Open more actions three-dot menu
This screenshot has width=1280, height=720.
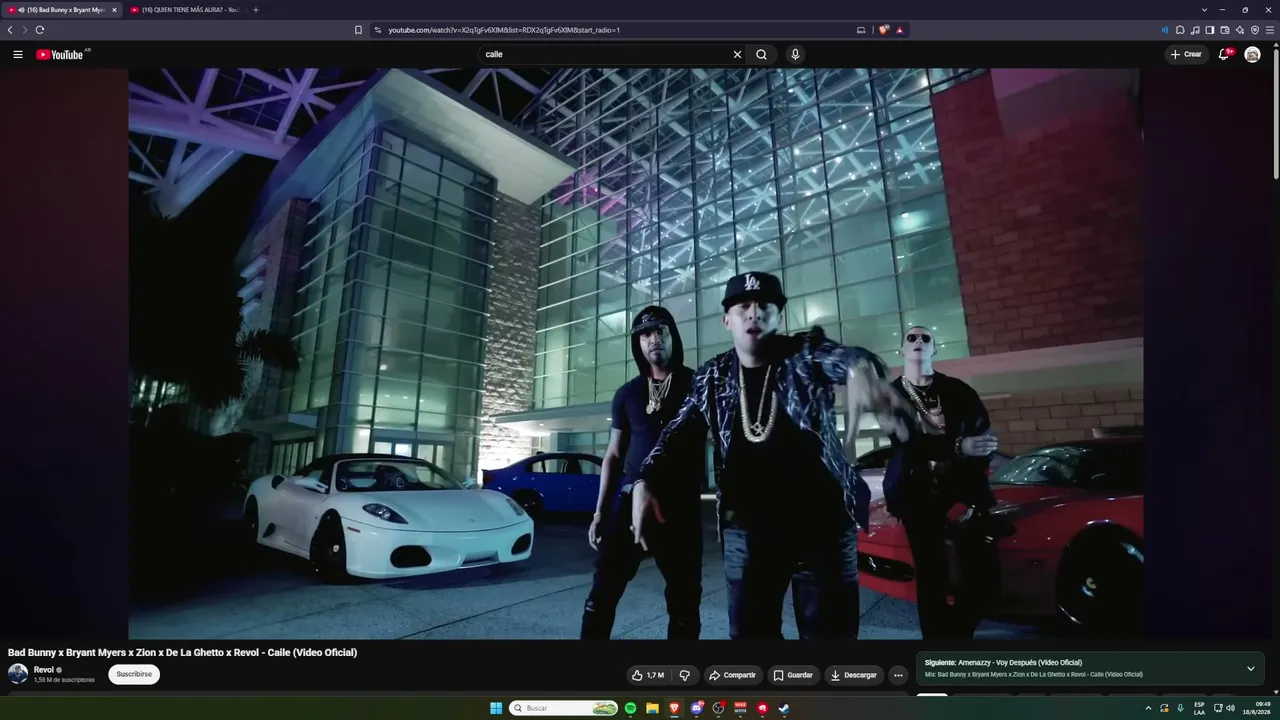898,675
